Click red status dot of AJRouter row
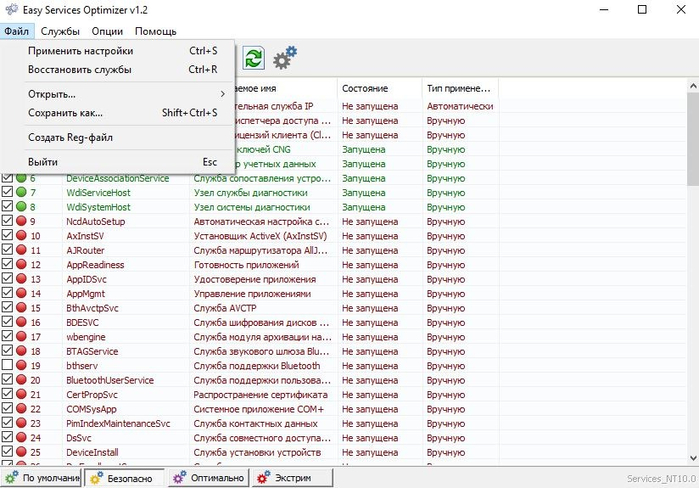699x488 pixels. tap(21, 250)
